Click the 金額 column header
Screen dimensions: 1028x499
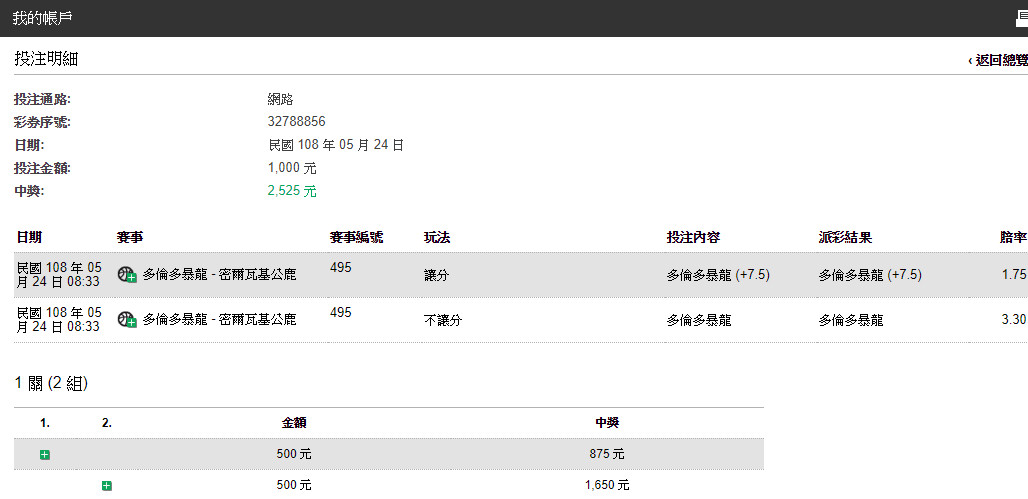pos(294,423)
